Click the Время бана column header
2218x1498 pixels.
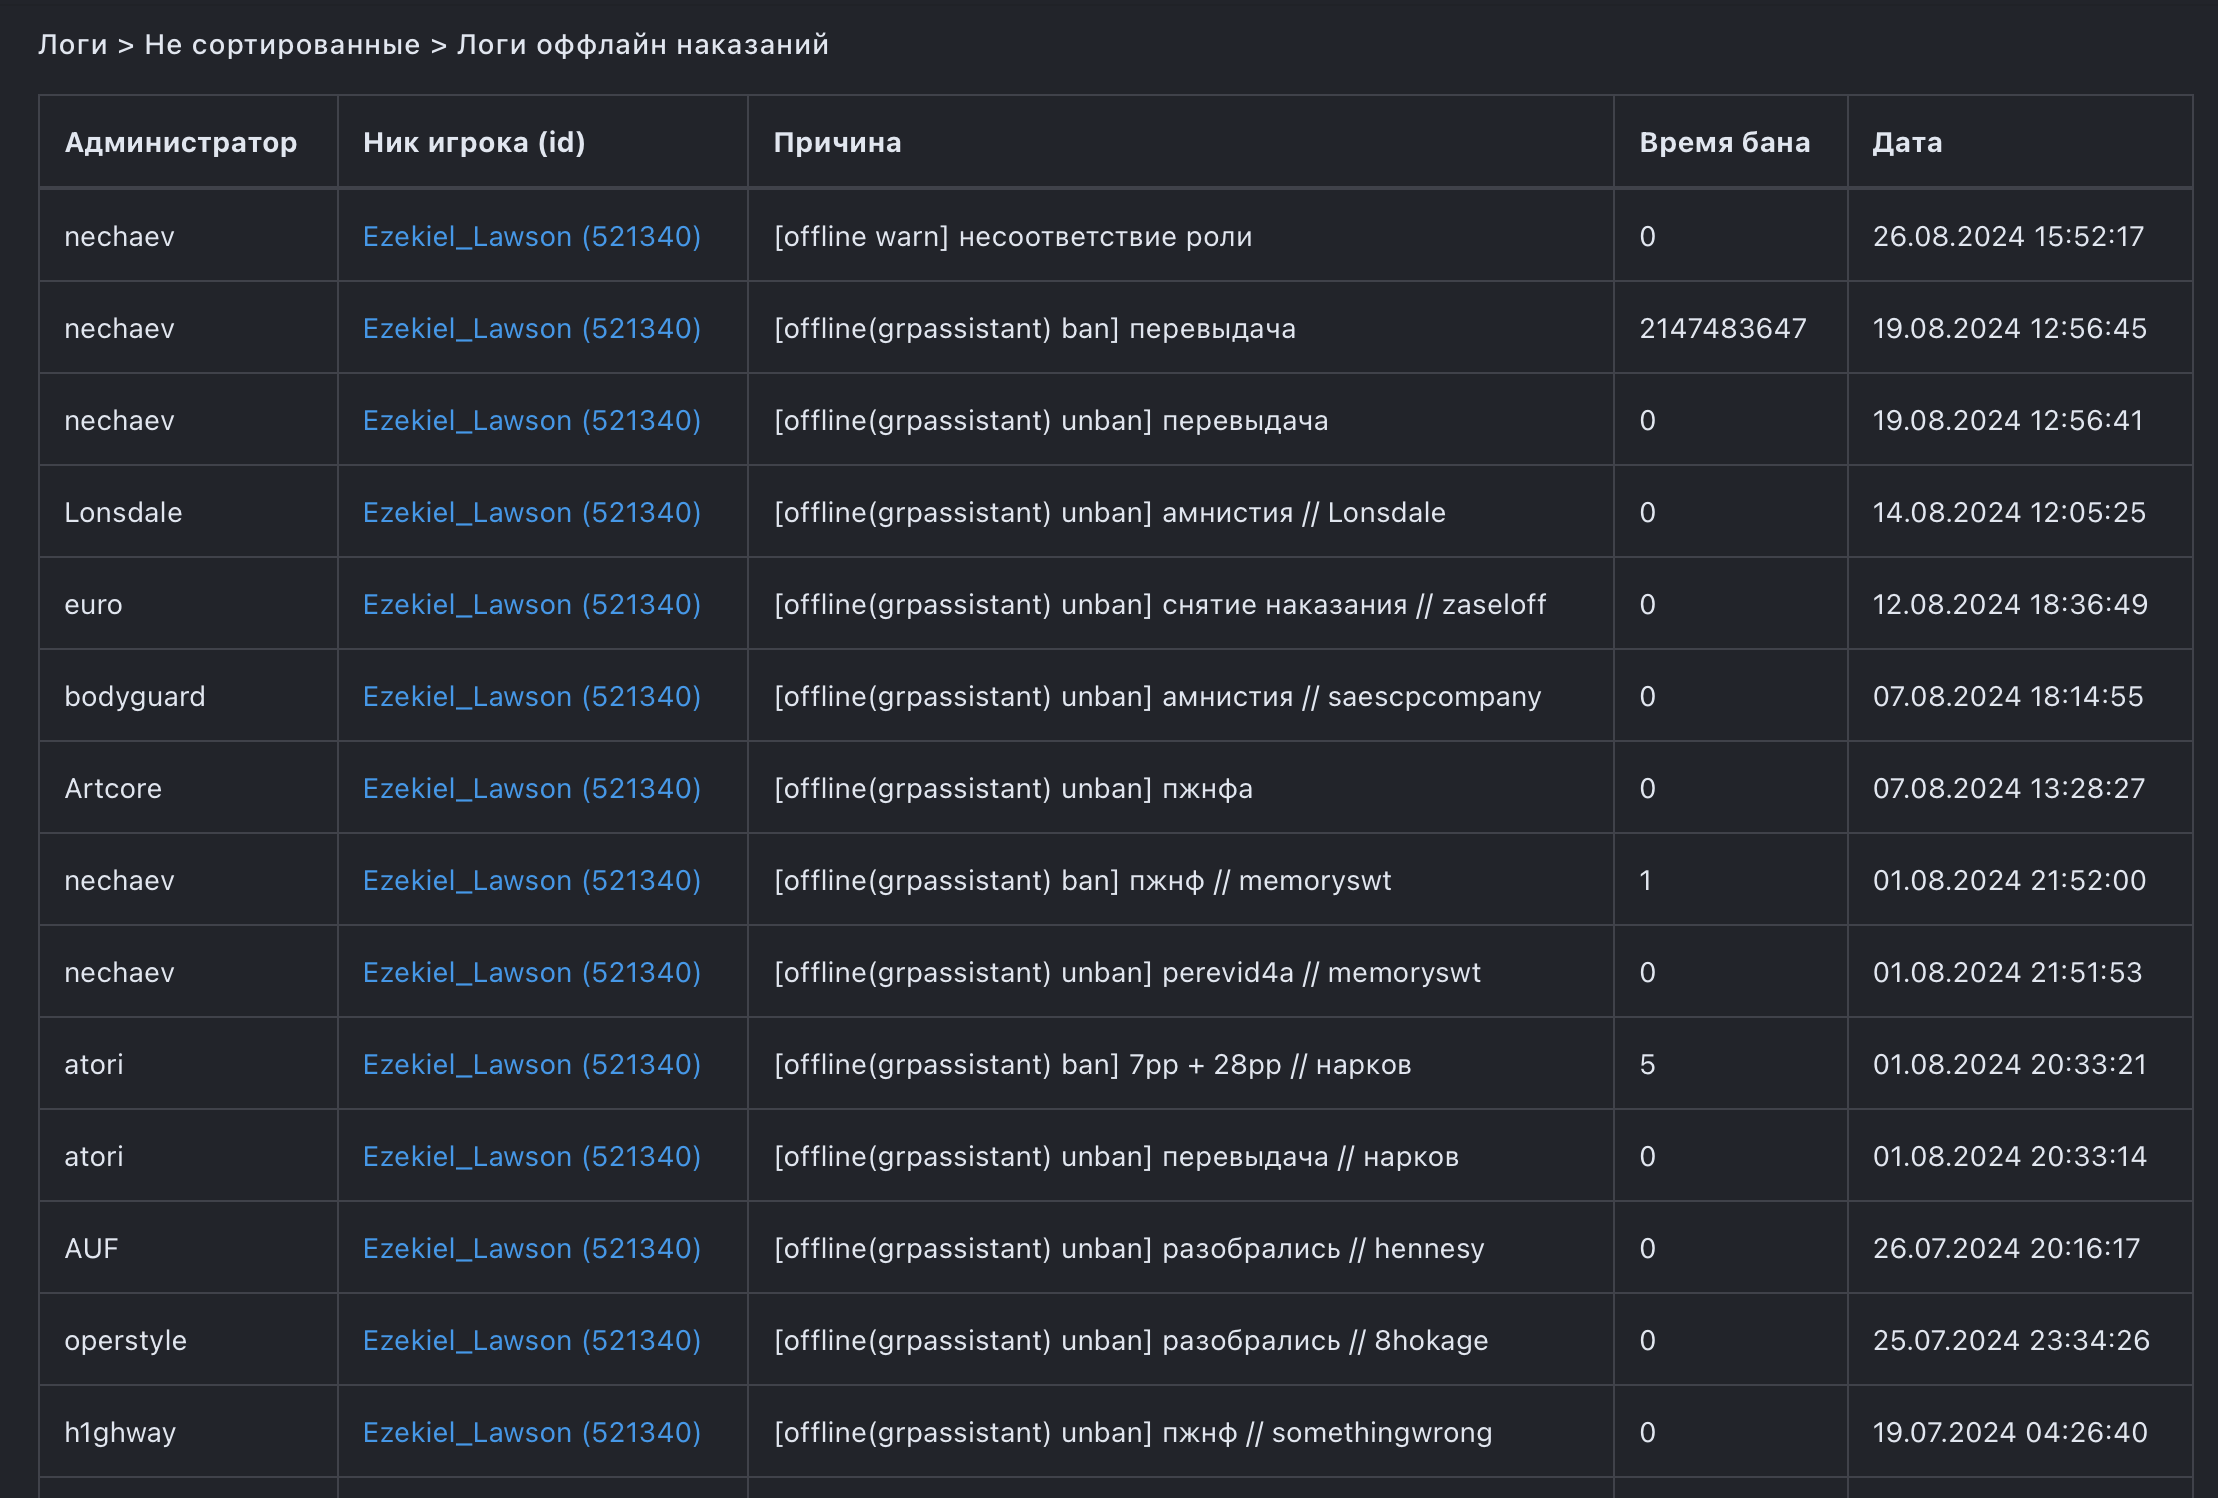click(x=1724, y=143)
